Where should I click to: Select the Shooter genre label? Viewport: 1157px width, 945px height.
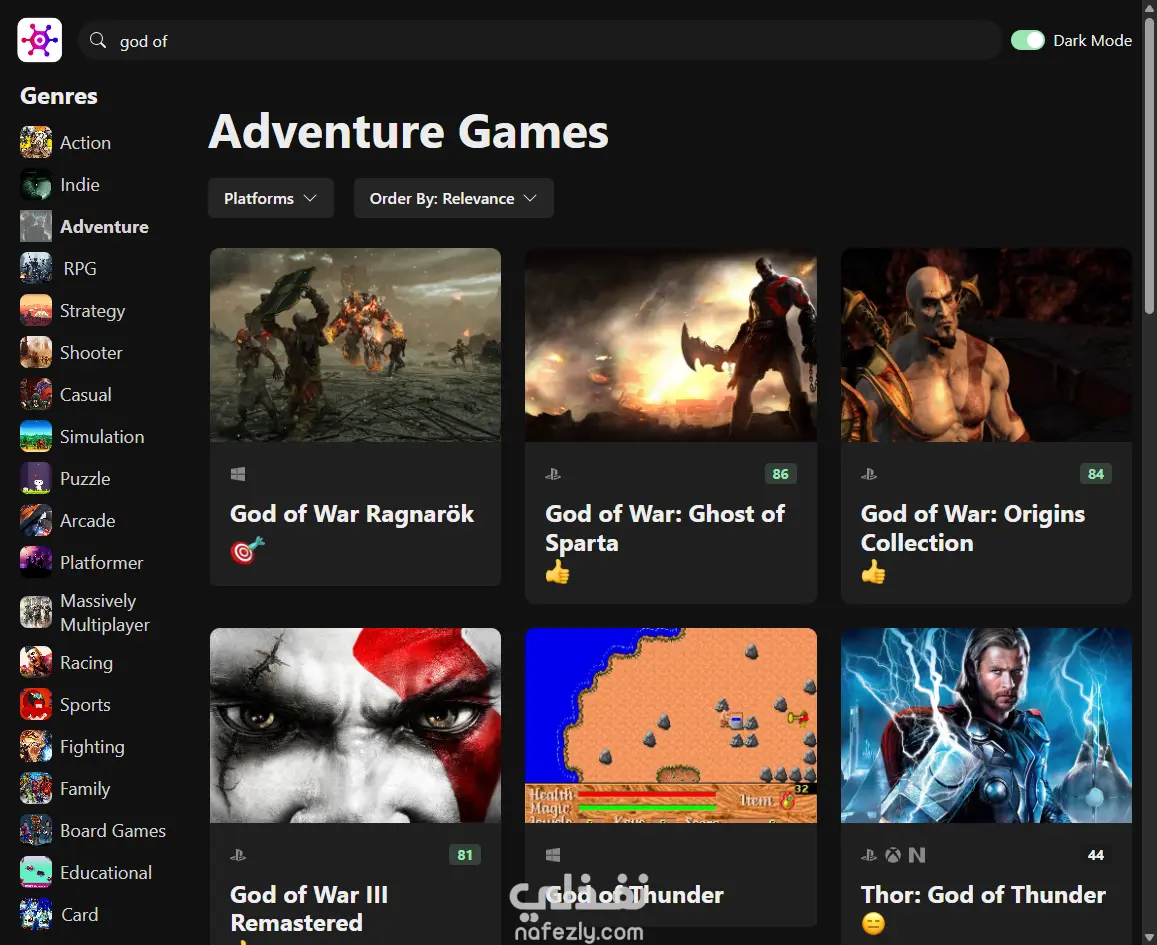[91, 353]
